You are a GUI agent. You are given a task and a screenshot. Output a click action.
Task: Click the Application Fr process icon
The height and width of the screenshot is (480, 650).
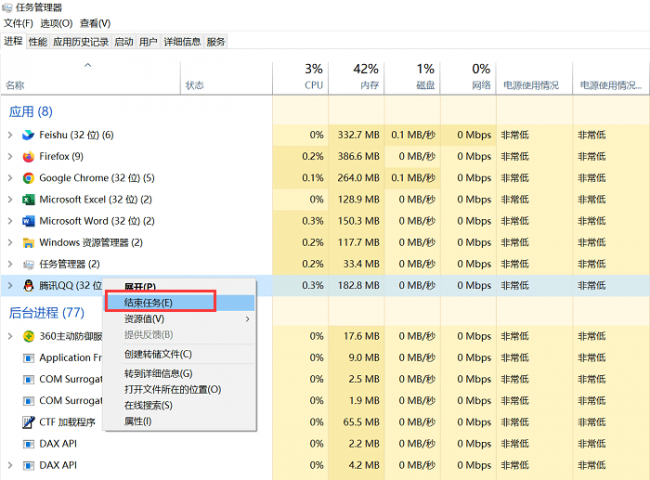[28, 358]
